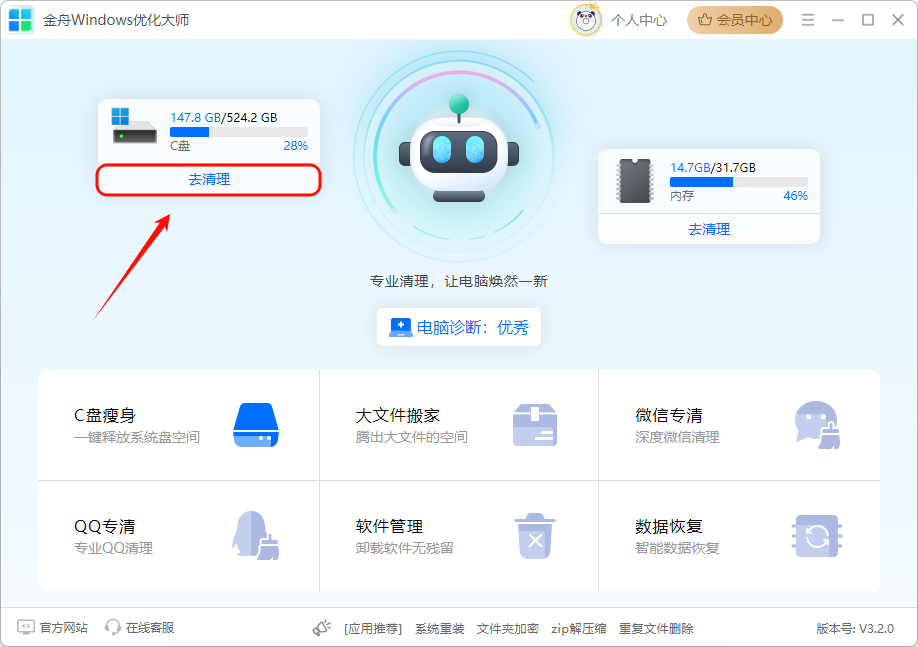Image resolution: width=918 pixels, height=647 pixels.
Task: Open 文件夹加密 recommended app link
Action: pos(507,629)
